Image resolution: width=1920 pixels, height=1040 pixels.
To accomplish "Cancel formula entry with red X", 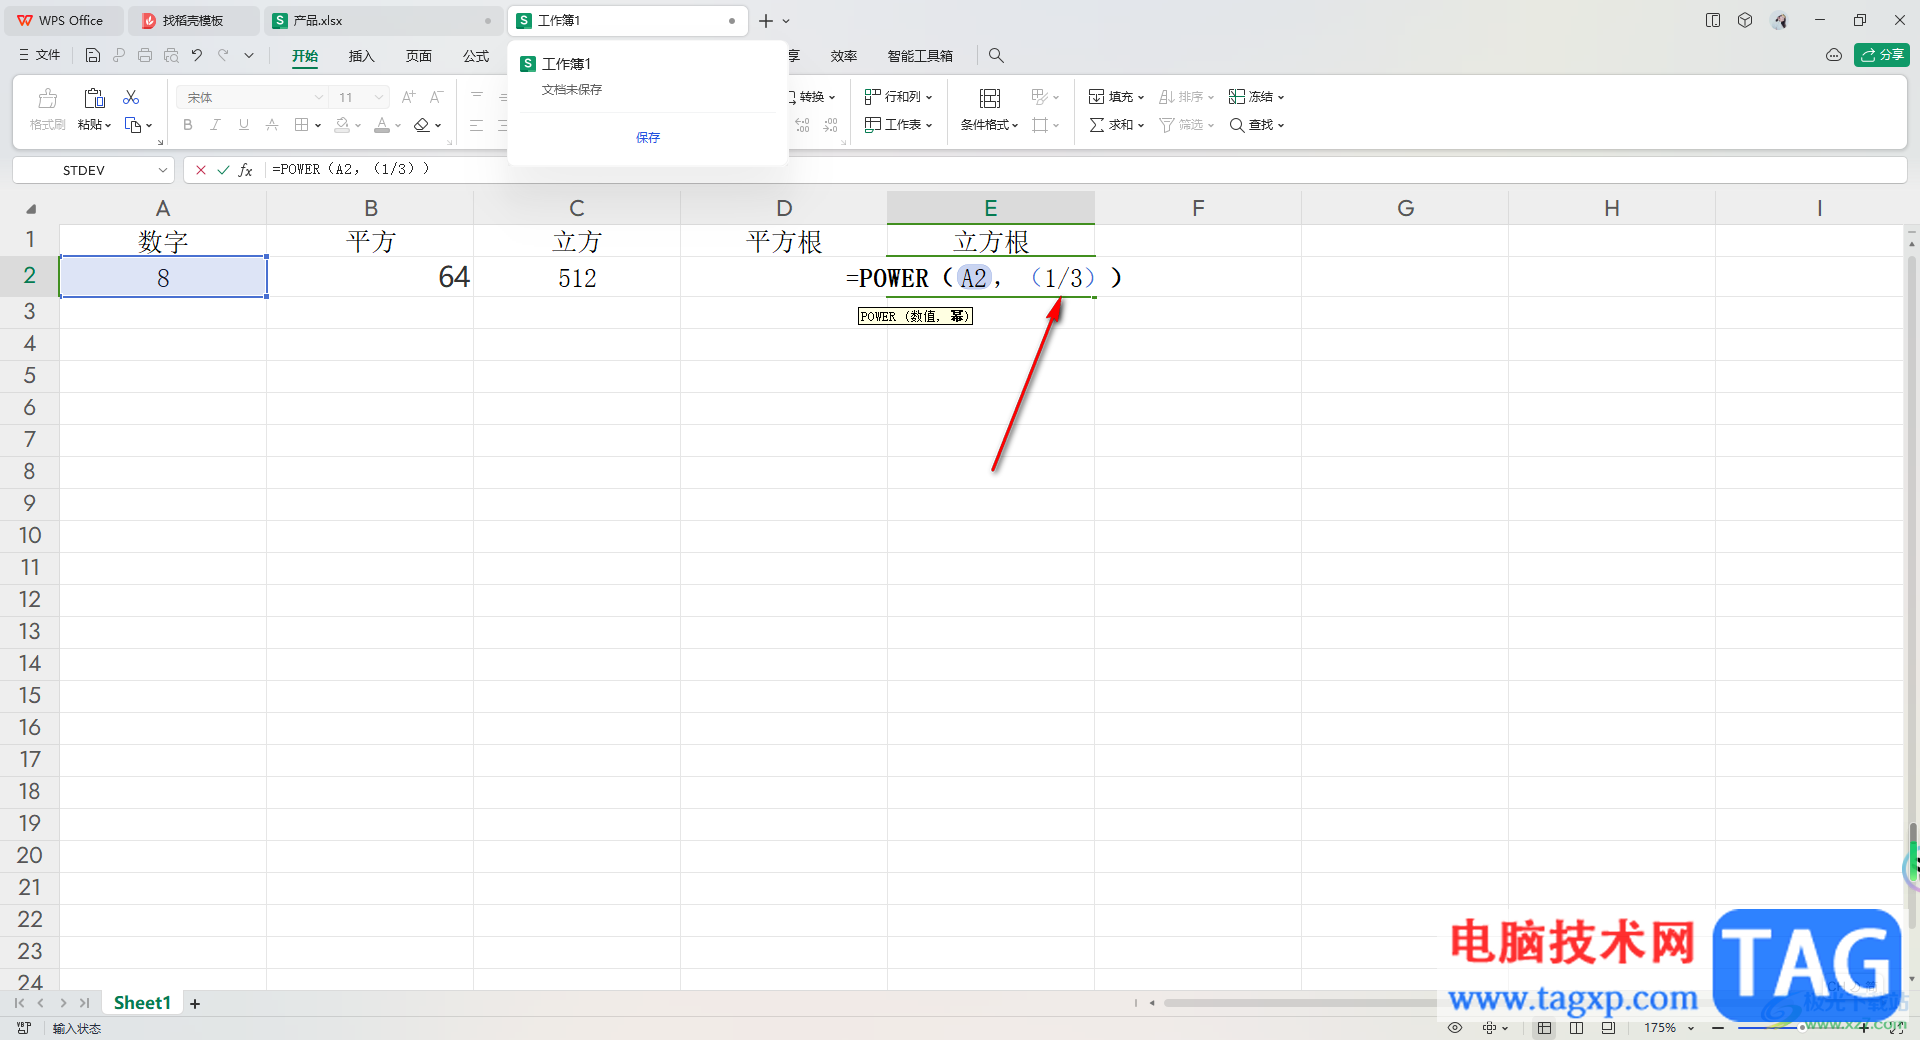I will coord(201,170).
